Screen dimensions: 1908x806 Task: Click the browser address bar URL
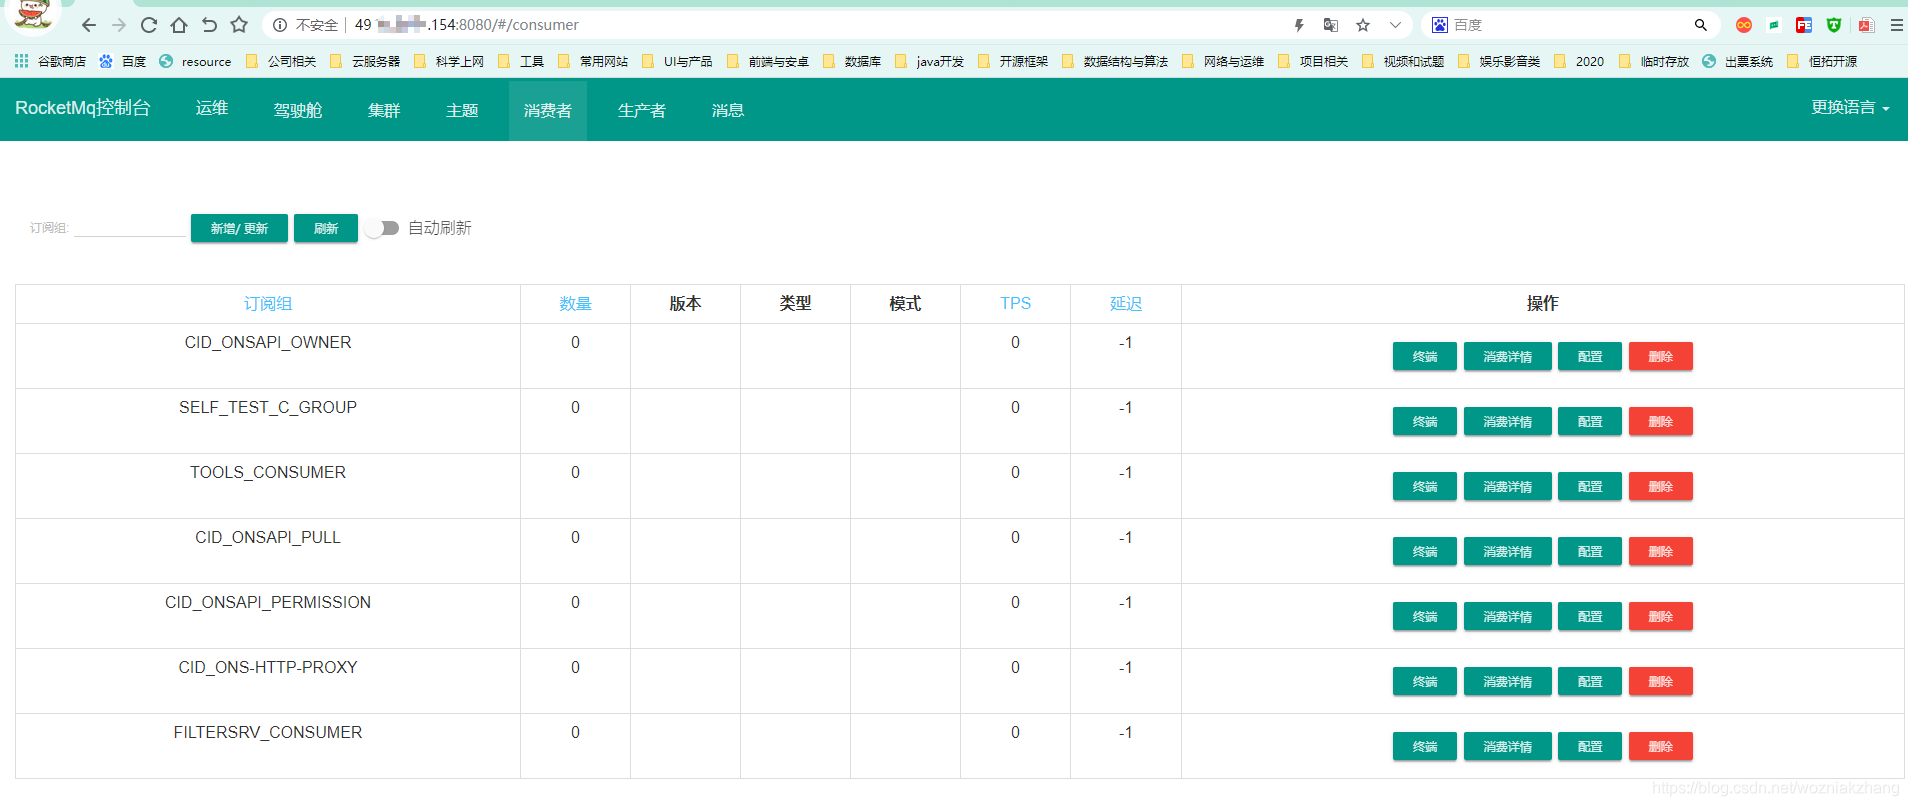coord(467,25)
